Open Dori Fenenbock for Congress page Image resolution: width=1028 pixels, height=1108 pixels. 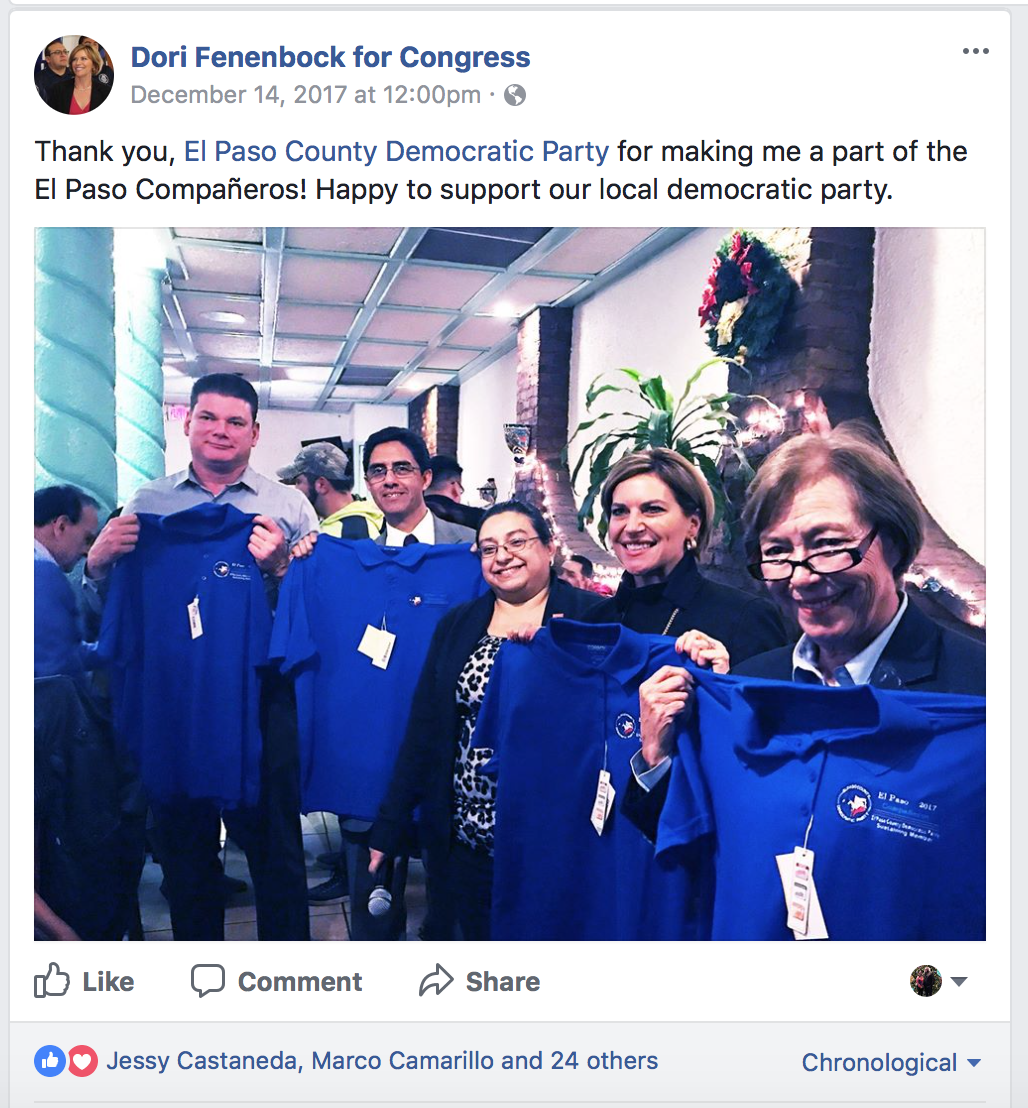point(330,57)
